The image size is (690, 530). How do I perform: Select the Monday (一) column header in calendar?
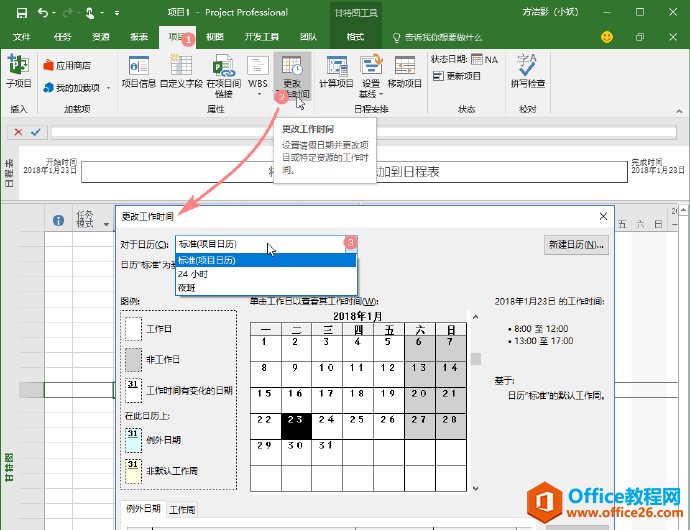pos(265,329)
